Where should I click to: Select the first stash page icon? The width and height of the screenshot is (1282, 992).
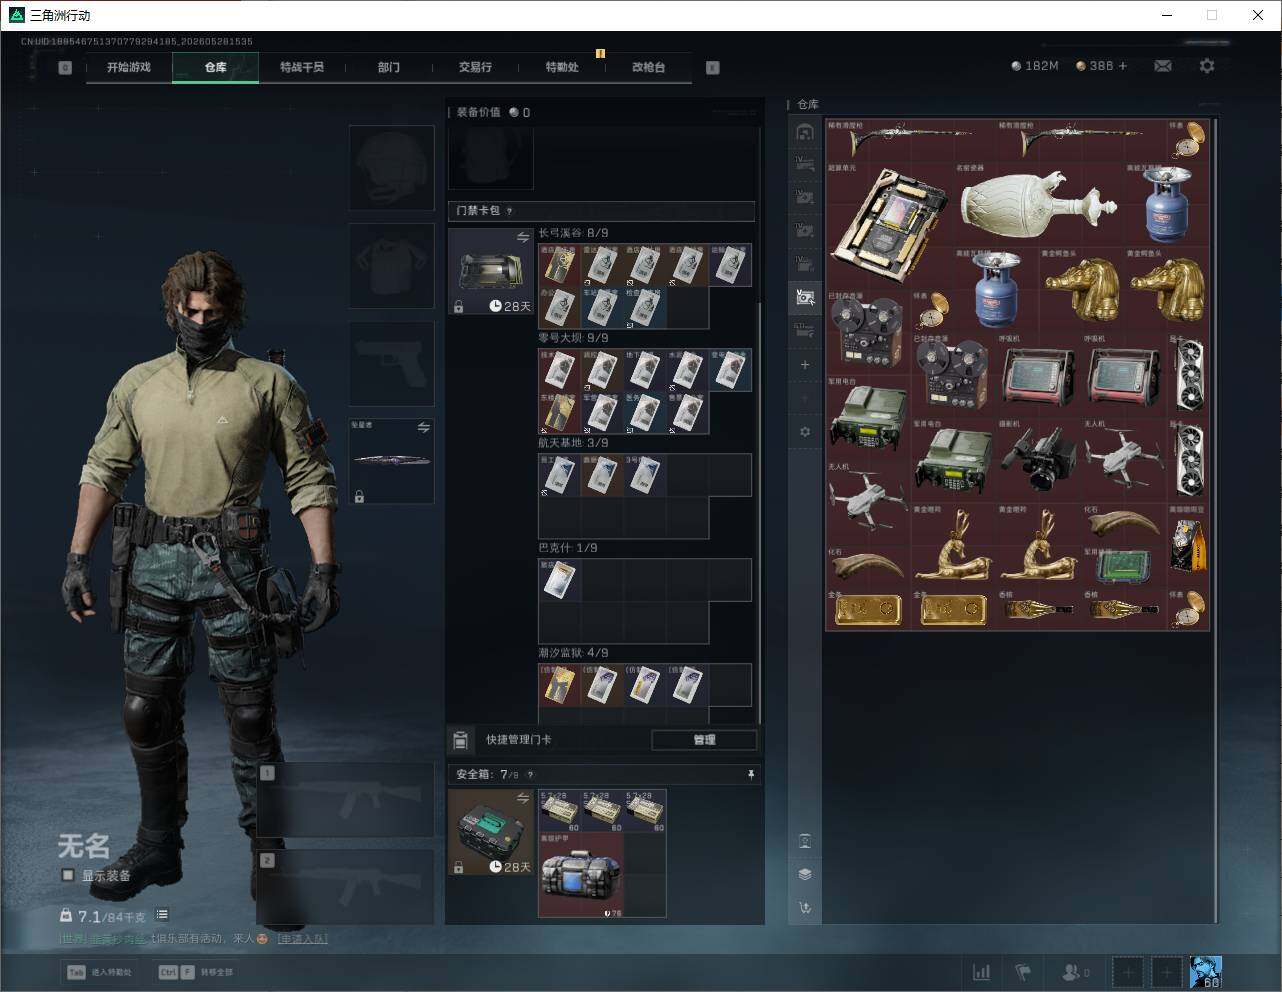805,132
